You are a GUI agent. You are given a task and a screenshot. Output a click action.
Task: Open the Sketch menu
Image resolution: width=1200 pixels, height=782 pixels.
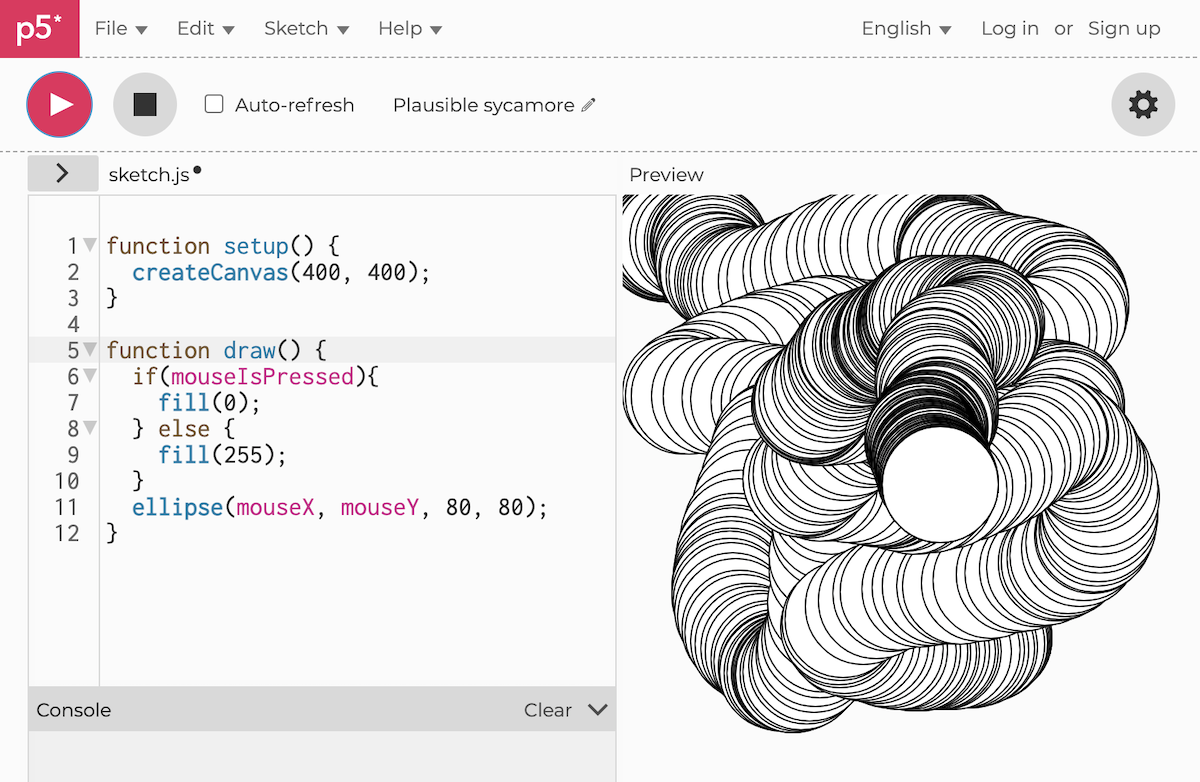[x=306, y=29]
